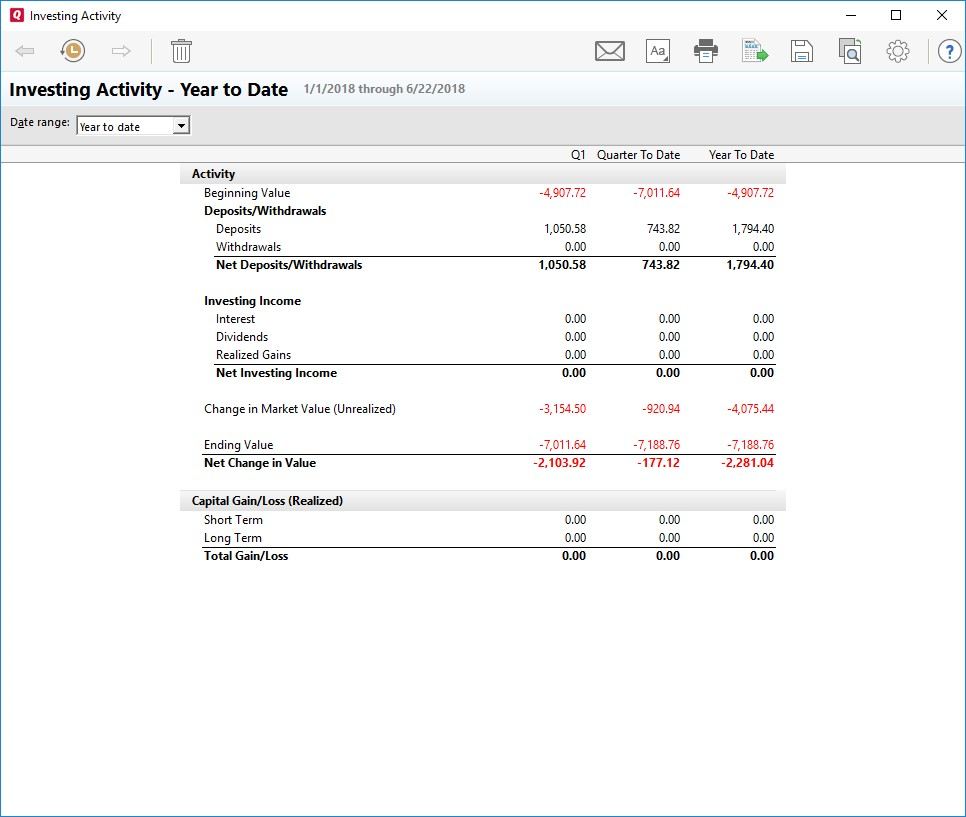The height and width of the screenshot is (817, 966).
Task: Open customize settings with the gear icon
Action: click(x=897, y=51)
